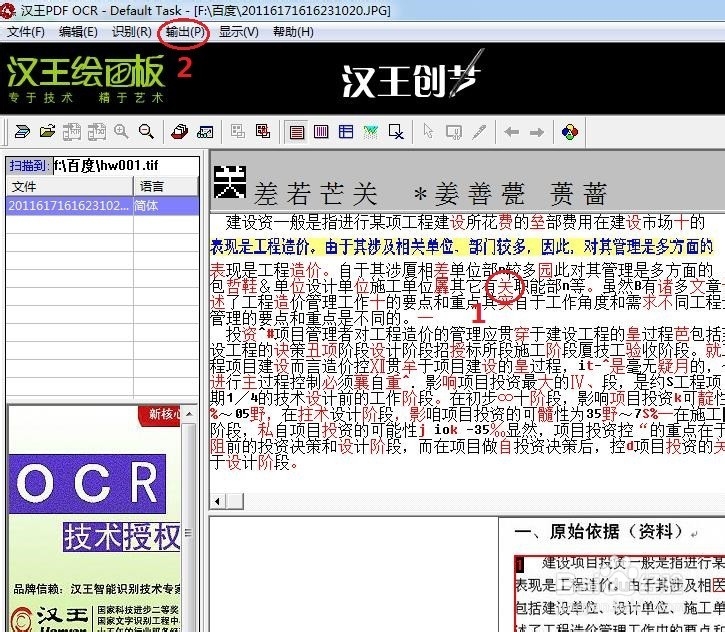Image resolution: width=725 pixels, height=632 pixels.
Task: Select the arrow pointer tool
Action: [429, 132]
